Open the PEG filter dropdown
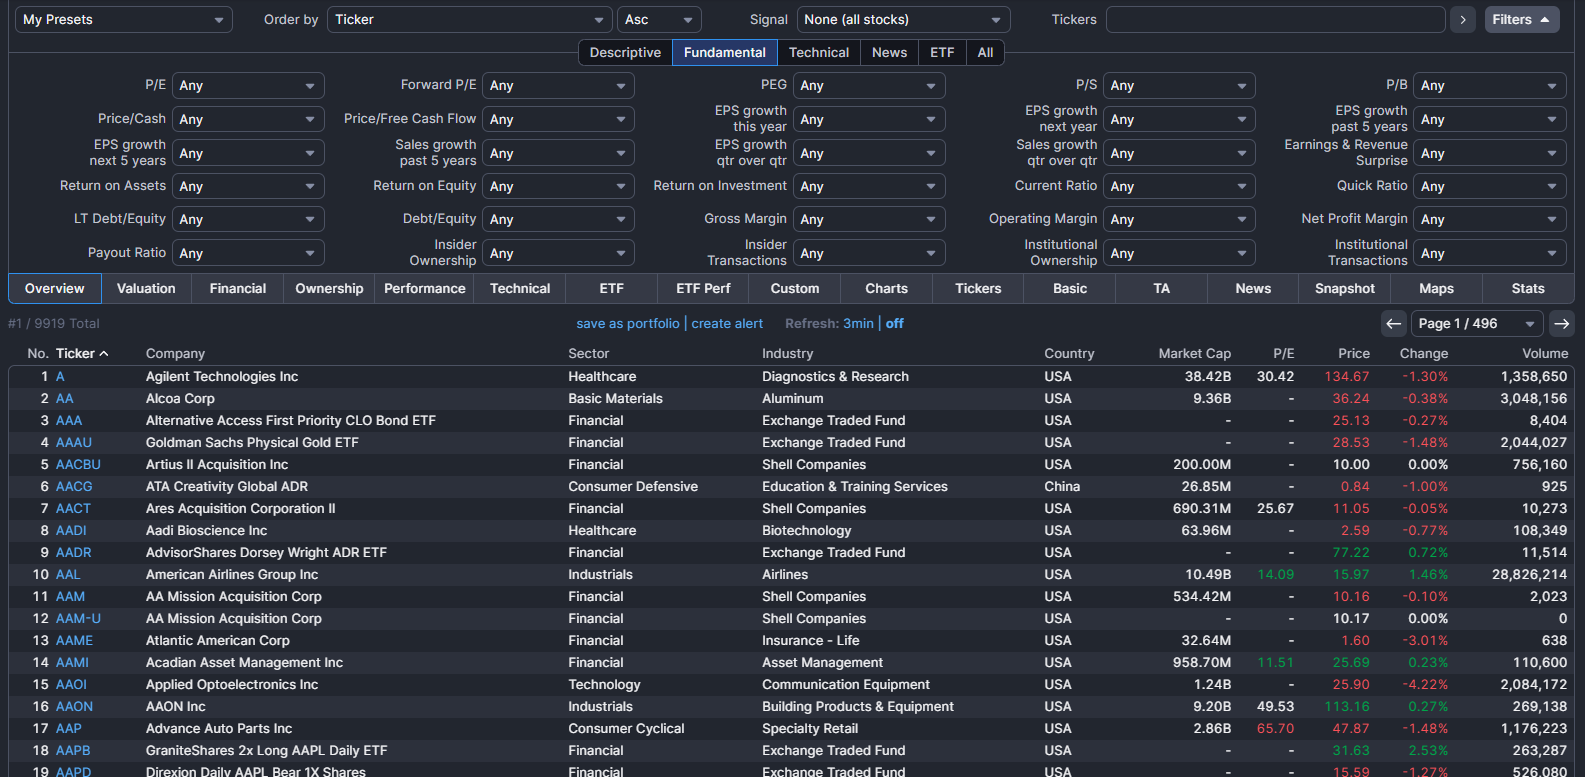The width and height of the screenshot is (1585, 777). point(869,86)
